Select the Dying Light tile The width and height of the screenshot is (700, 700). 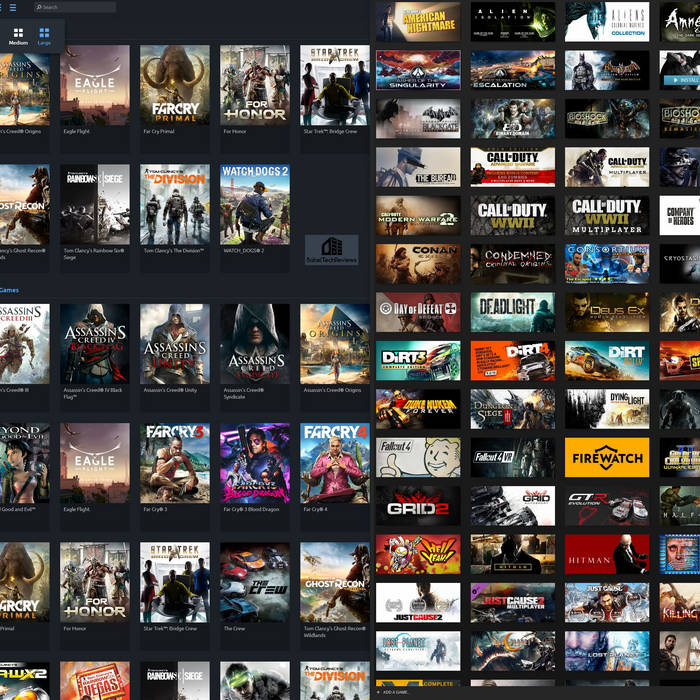(x=607, y=409)
